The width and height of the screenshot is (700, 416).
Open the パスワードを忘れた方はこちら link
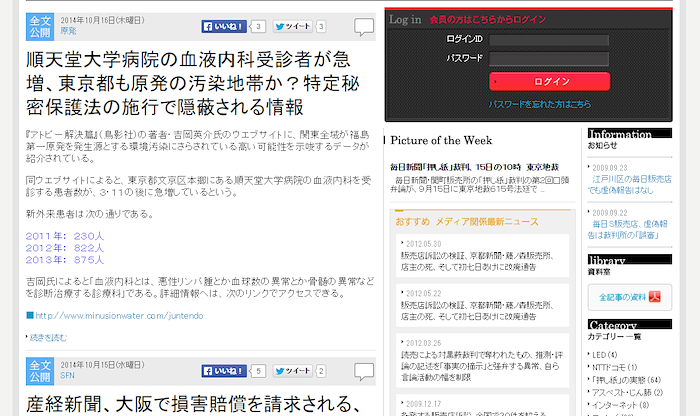click(x=539, y=104)
